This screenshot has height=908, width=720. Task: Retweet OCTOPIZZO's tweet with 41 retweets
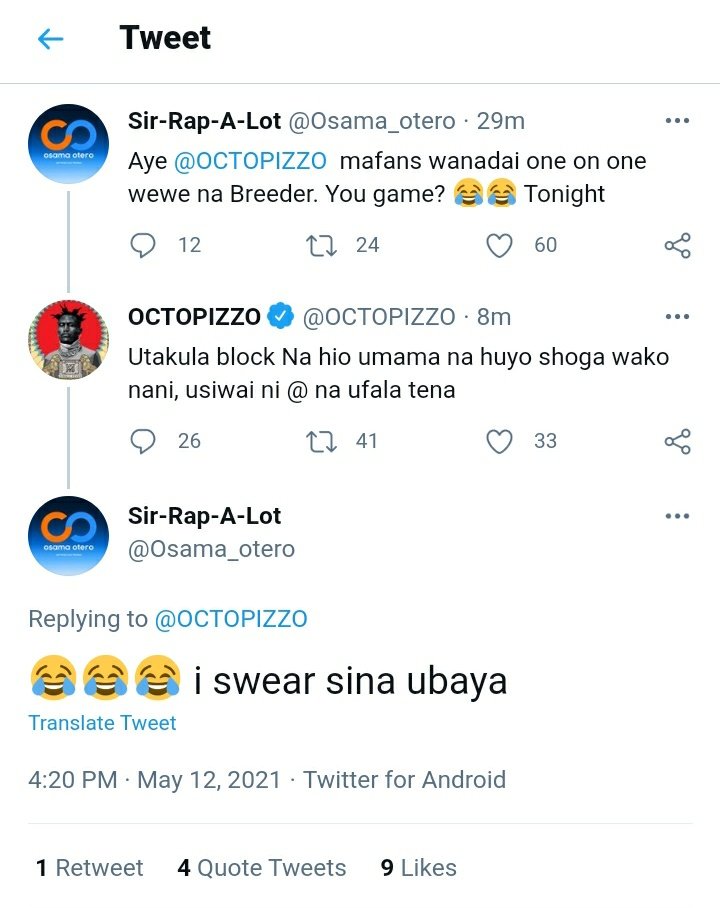click(321, 441)
